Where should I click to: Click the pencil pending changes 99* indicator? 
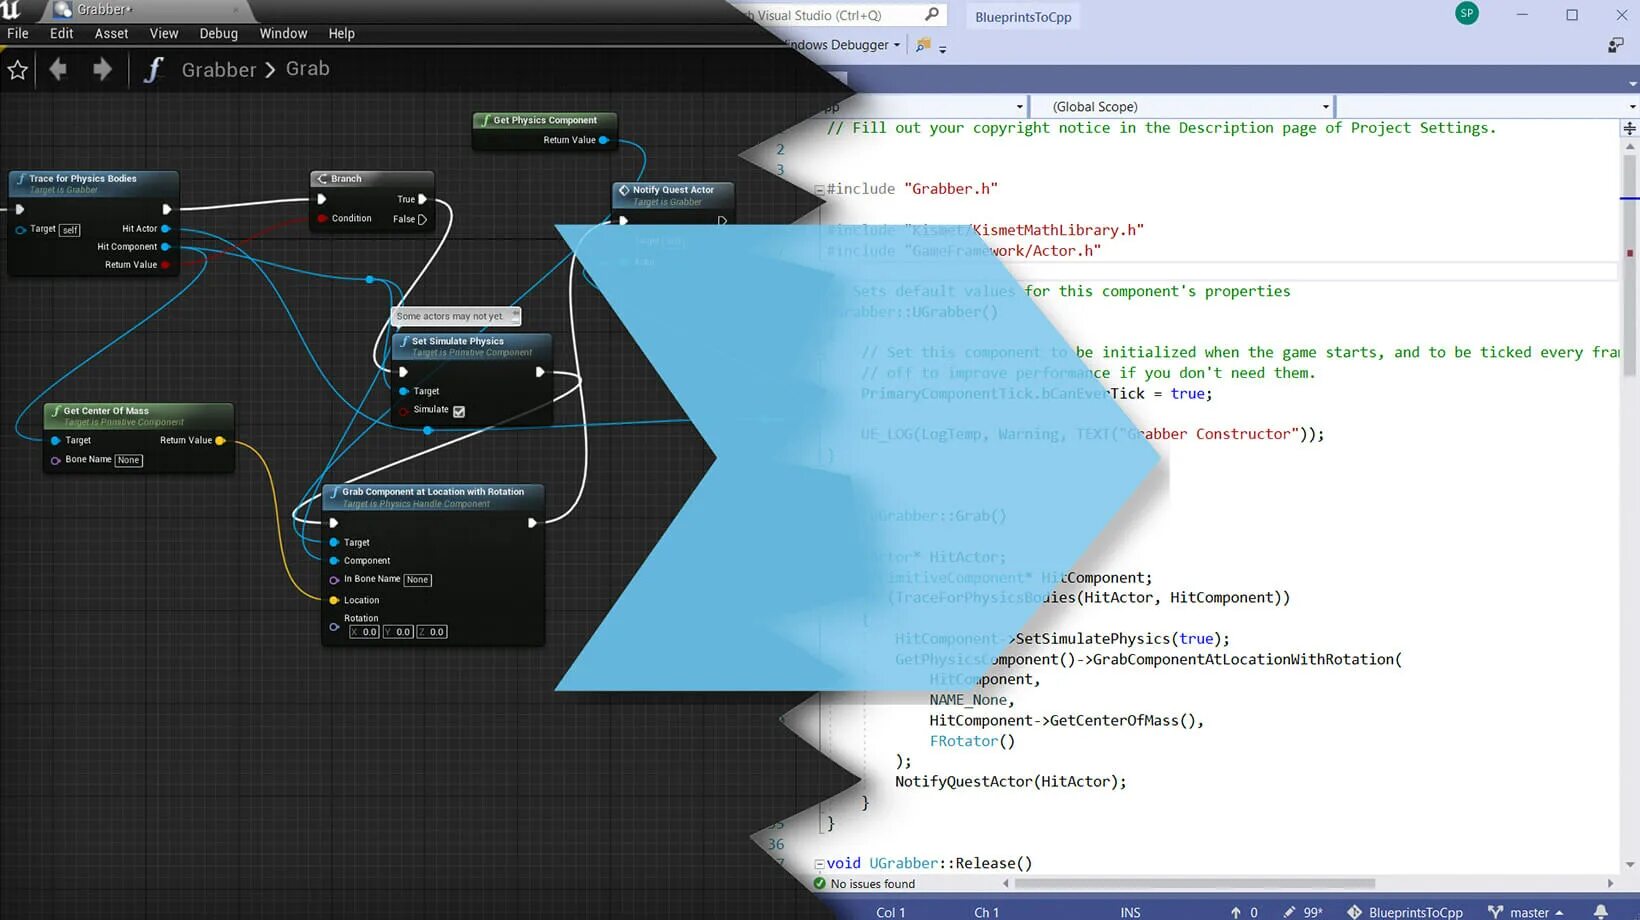click(1303, 912)
